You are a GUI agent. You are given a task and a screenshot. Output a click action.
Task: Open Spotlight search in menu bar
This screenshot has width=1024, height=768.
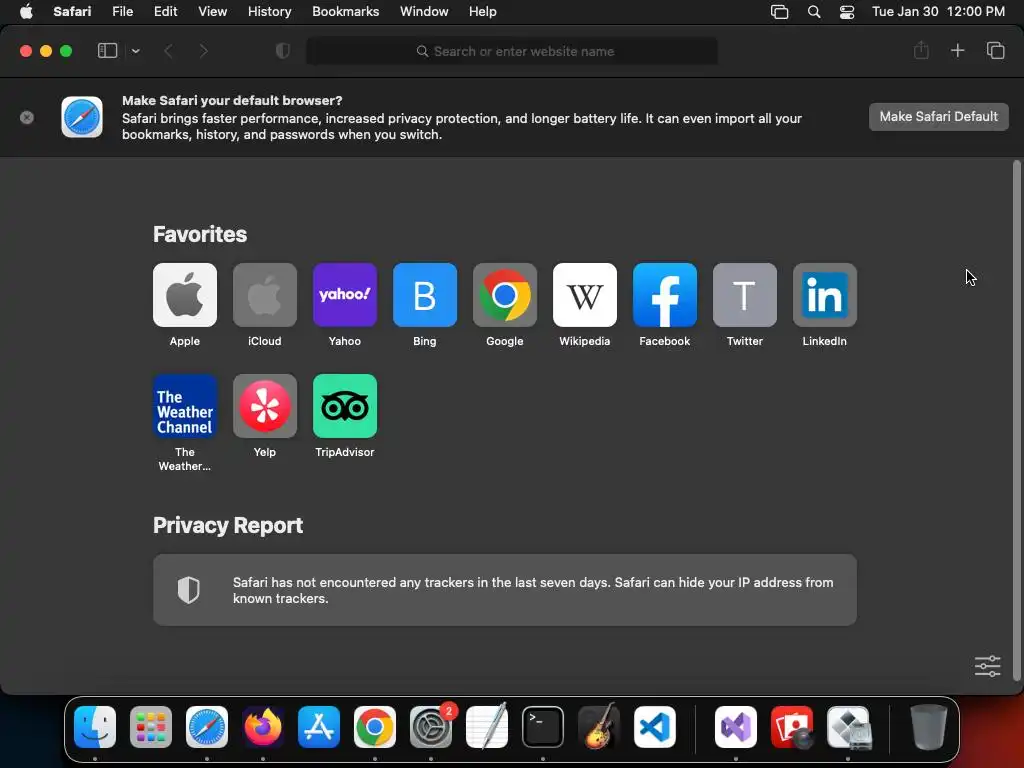pyautogui.click(x=814, y=12)
